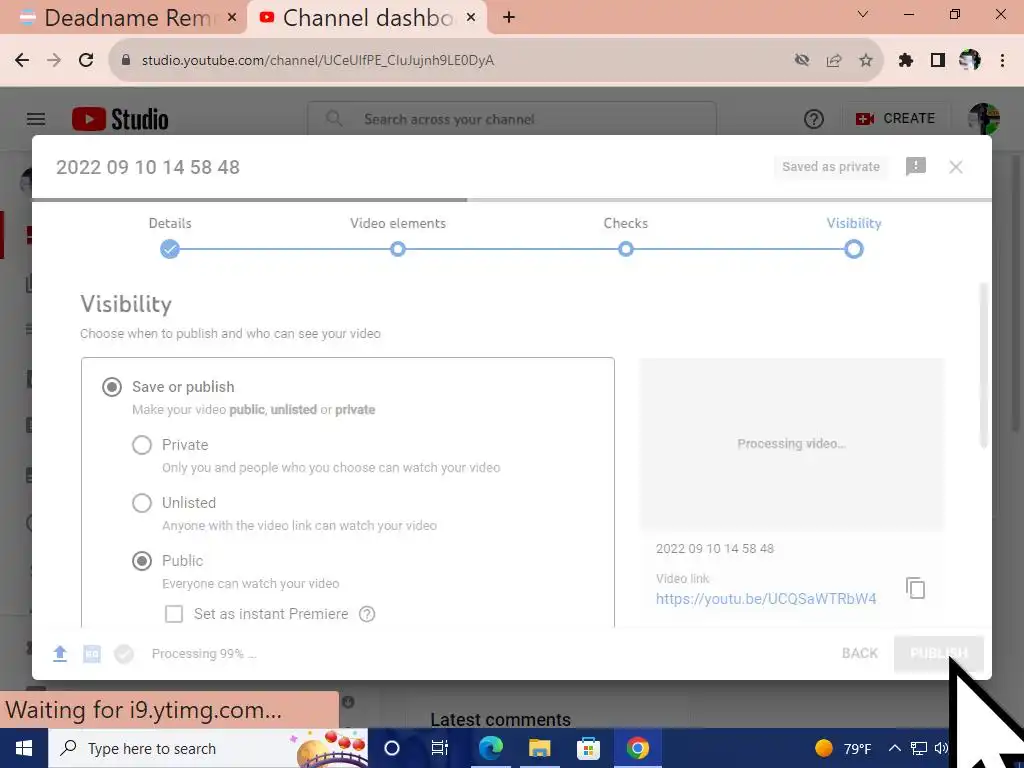Toggle the browser side panel icon
The height and width of the screenshot is (768, 1024).
[x=938, y=60]
